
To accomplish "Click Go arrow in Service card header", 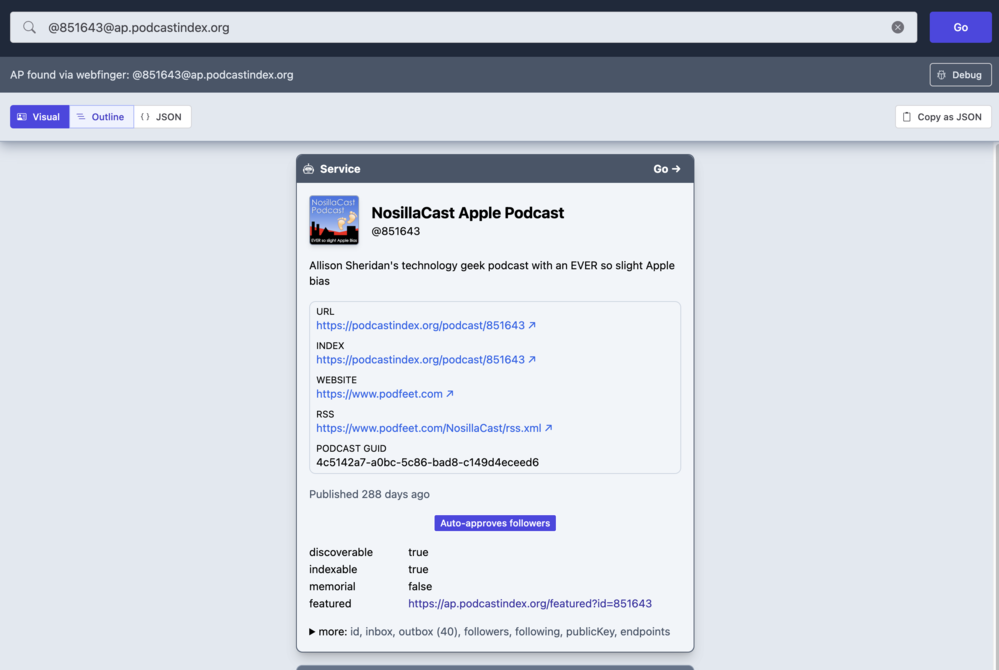I will (x=666, y=169).
